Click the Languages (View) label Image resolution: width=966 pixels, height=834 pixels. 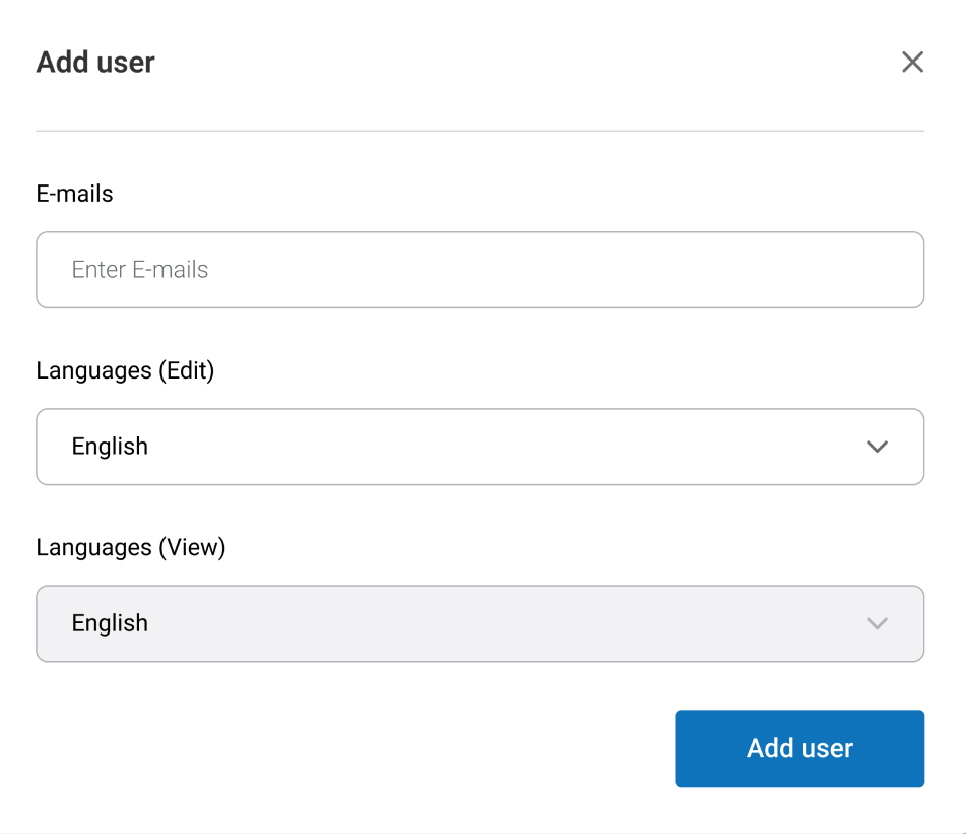(x=131, y=547)
